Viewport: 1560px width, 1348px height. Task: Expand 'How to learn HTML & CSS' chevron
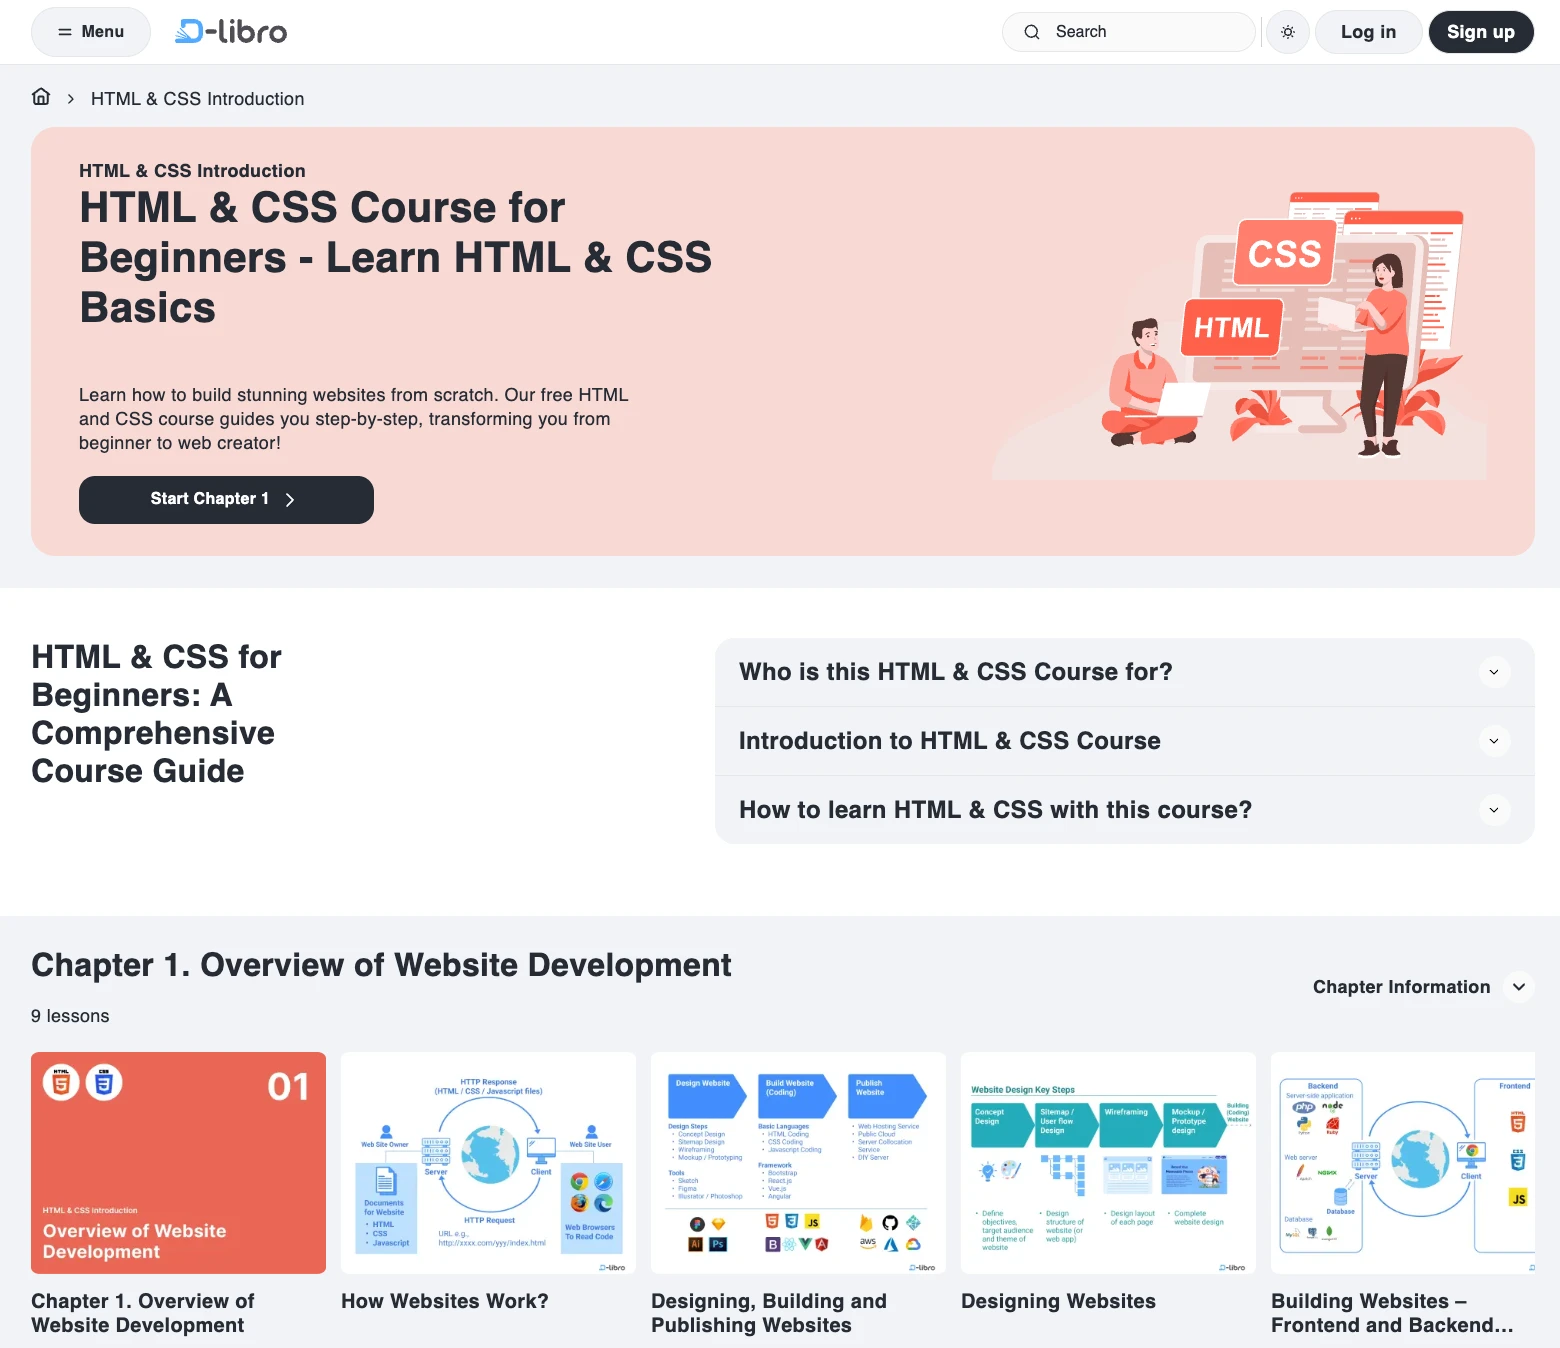(1493, 810)
